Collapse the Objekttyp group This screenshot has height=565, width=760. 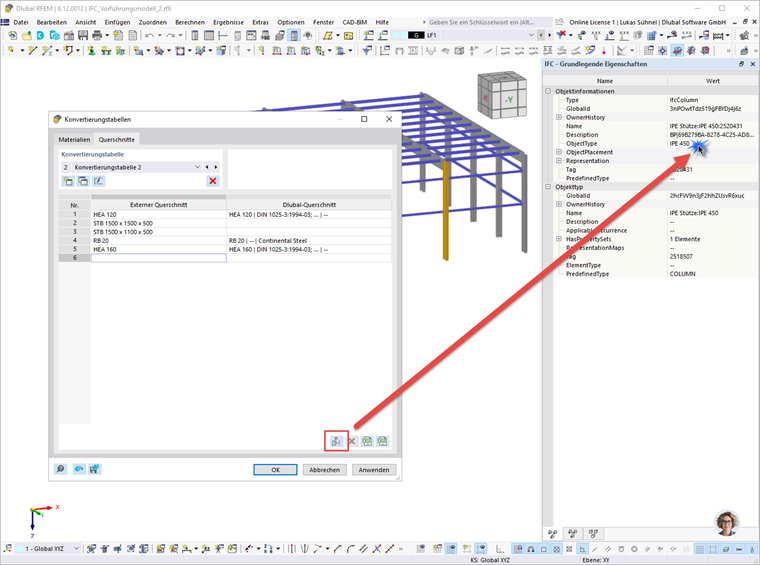548,187
